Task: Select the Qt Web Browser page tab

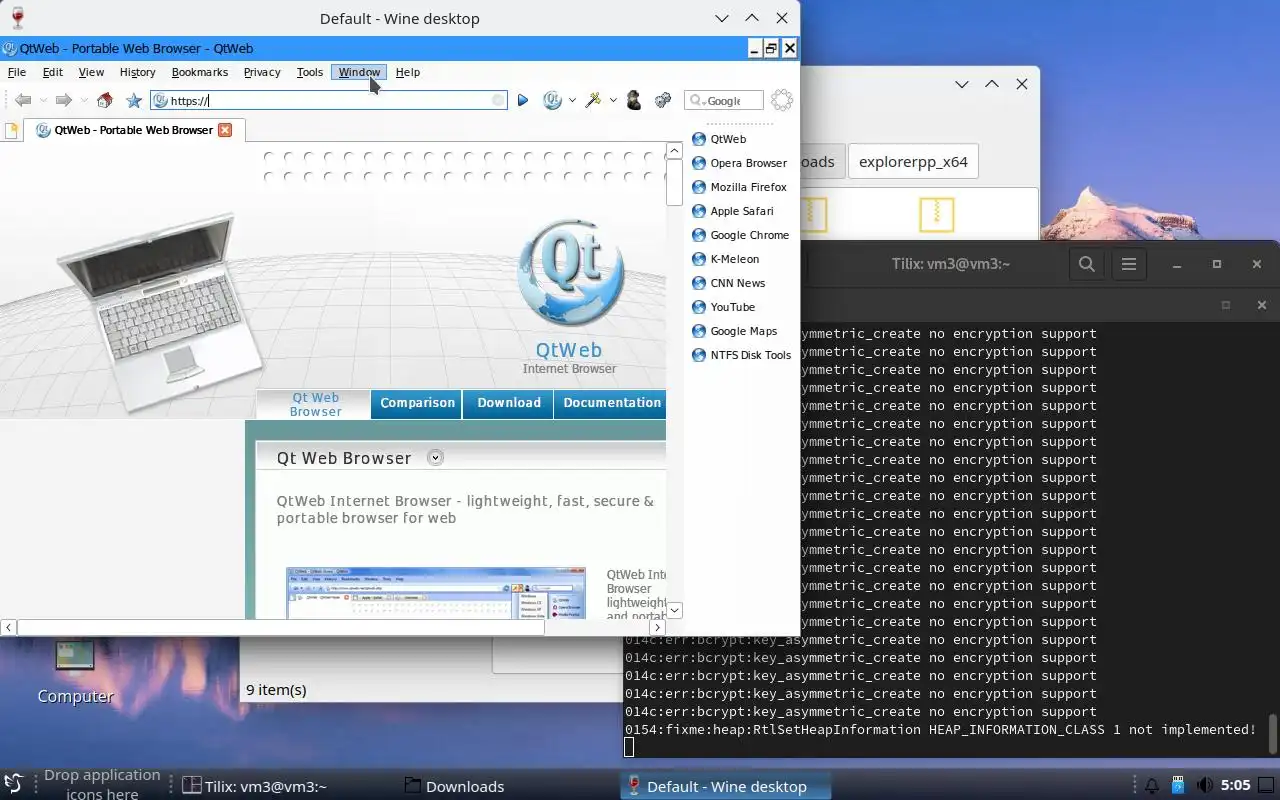Action: (315, 404)
